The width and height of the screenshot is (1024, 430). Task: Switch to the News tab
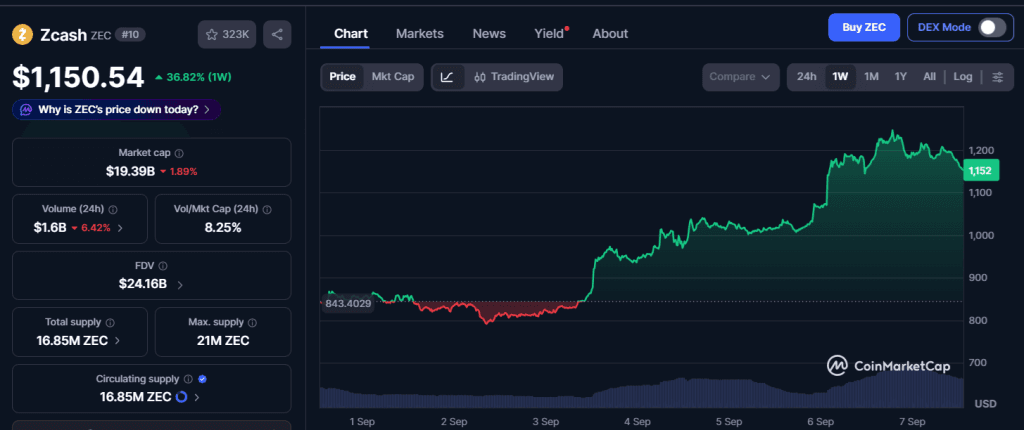point(489,33)
